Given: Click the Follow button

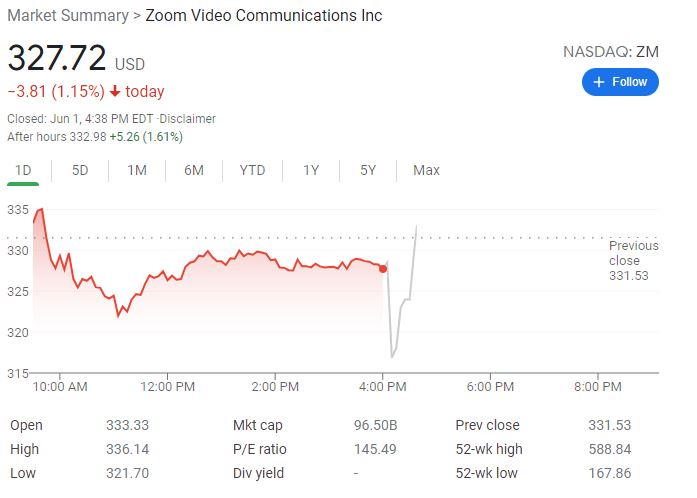Looking at the screenshot, I should click(620, 82).
